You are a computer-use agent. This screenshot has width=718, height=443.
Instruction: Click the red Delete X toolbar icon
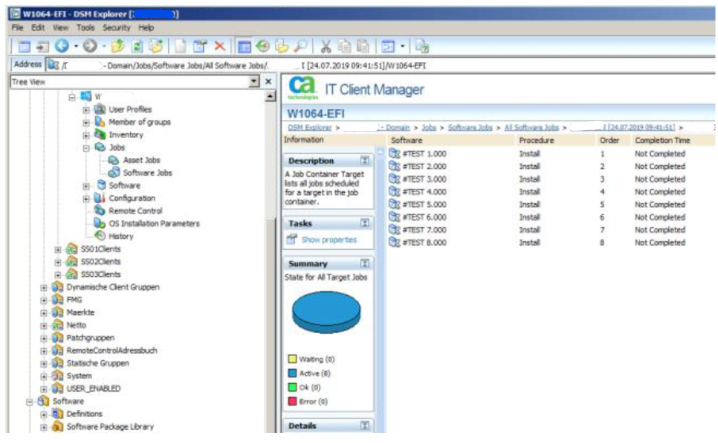[x=220, y=46]
